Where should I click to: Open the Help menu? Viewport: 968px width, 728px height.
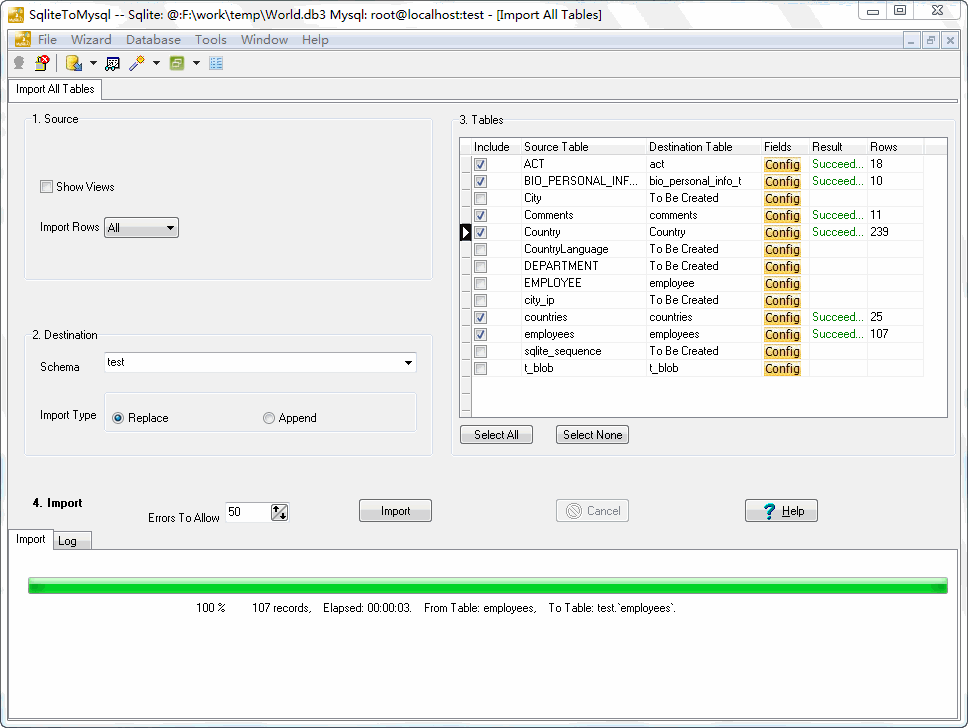[315, 40]
